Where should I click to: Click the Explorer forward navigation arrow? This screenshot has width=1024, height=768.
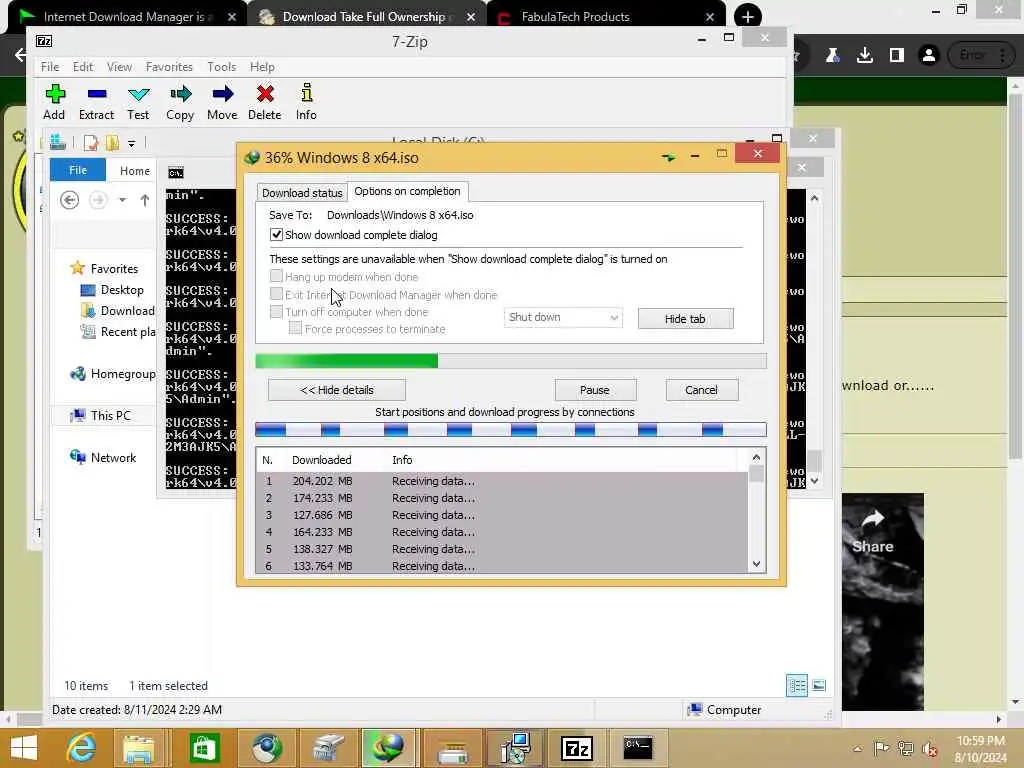click(x=98, y=200)
